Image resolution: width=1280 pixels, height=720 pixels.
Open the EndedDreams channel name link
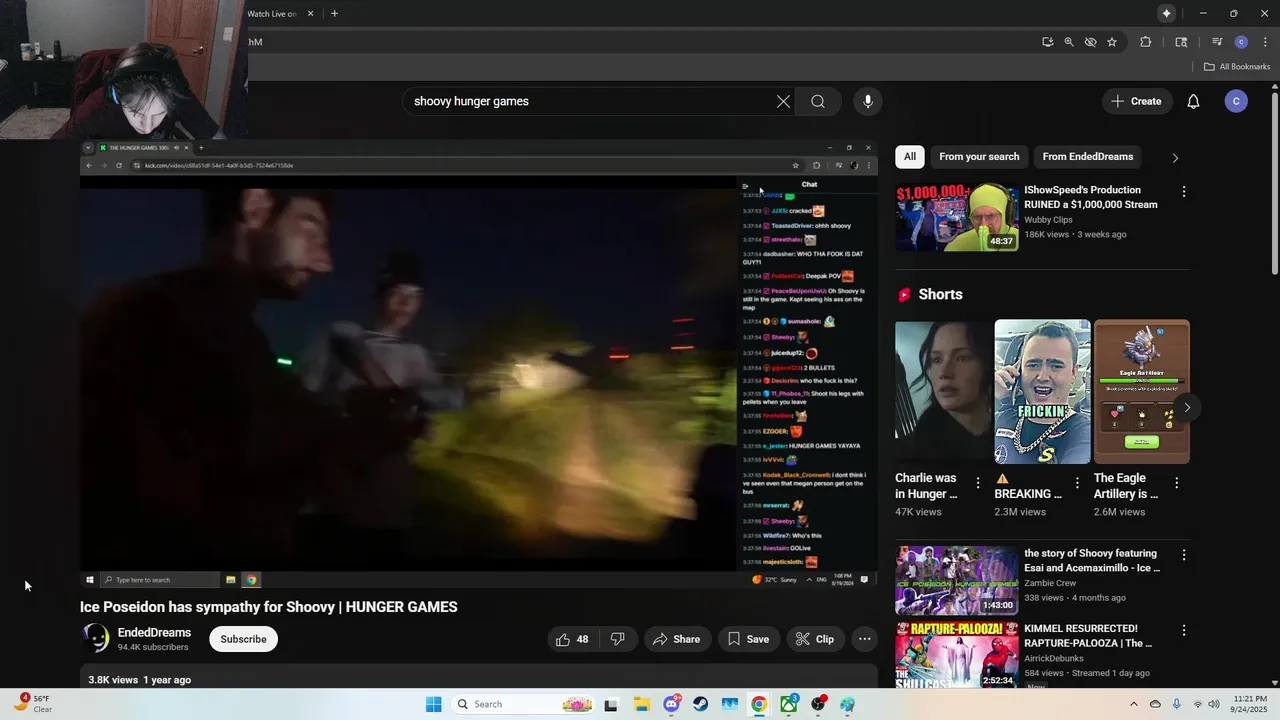pyautogui.click(x=154, y=633)
